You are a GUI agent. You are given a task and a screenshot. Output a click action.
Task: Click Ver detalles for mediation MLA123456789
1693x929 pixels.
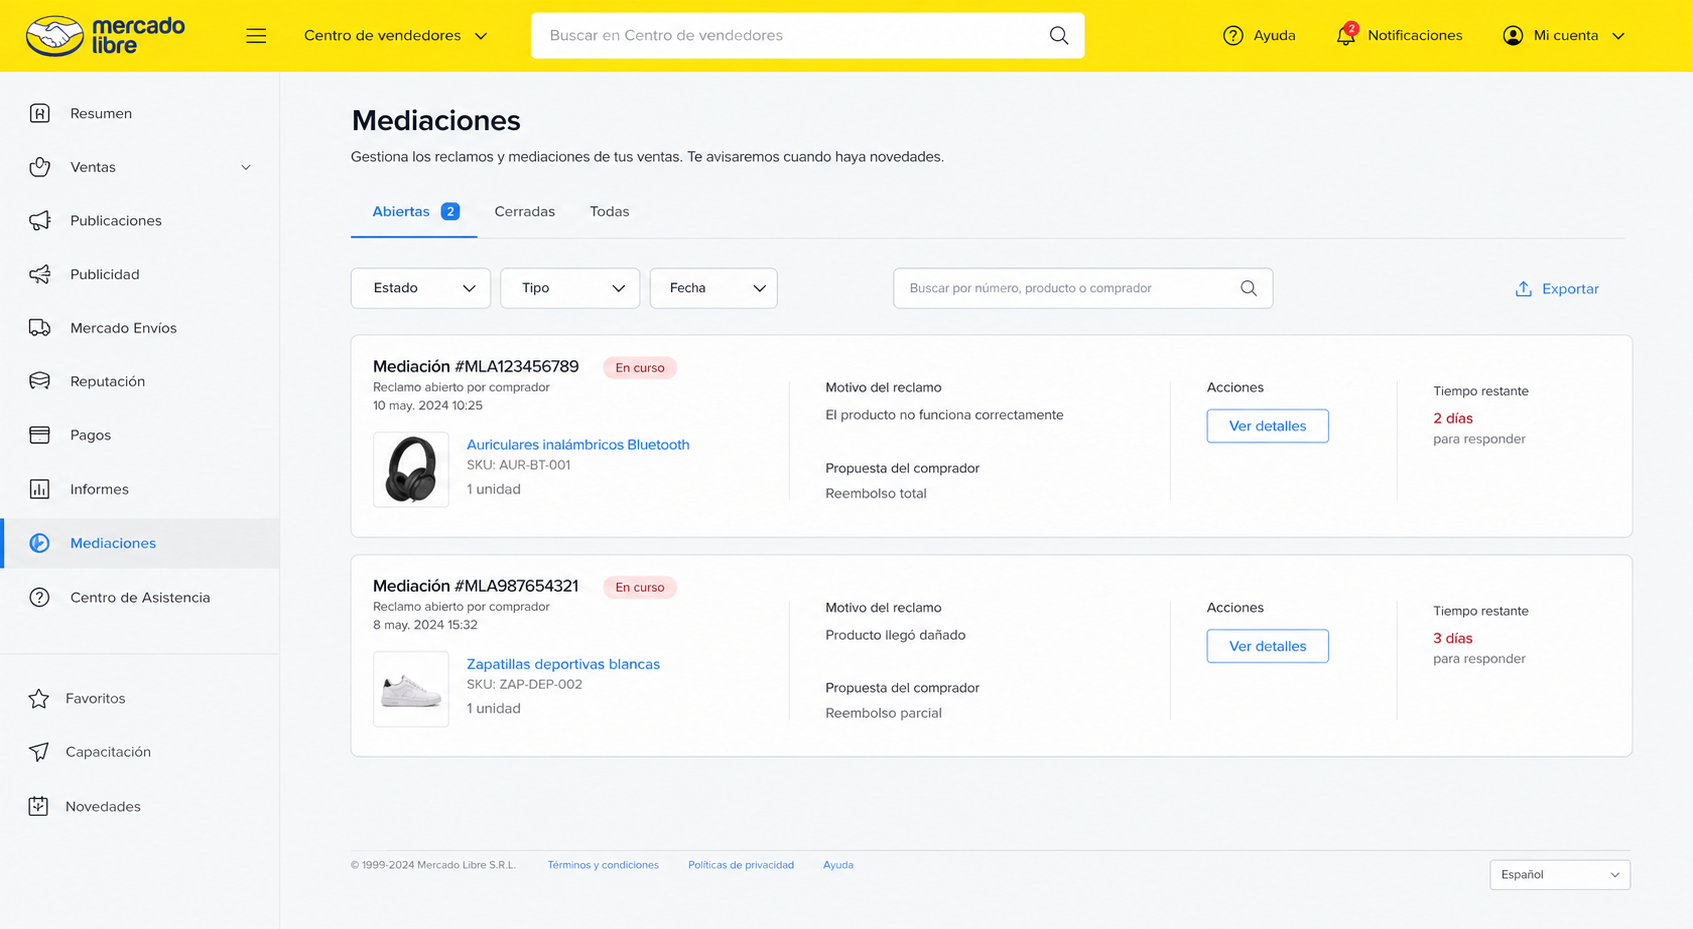[x=1267, y=426]
